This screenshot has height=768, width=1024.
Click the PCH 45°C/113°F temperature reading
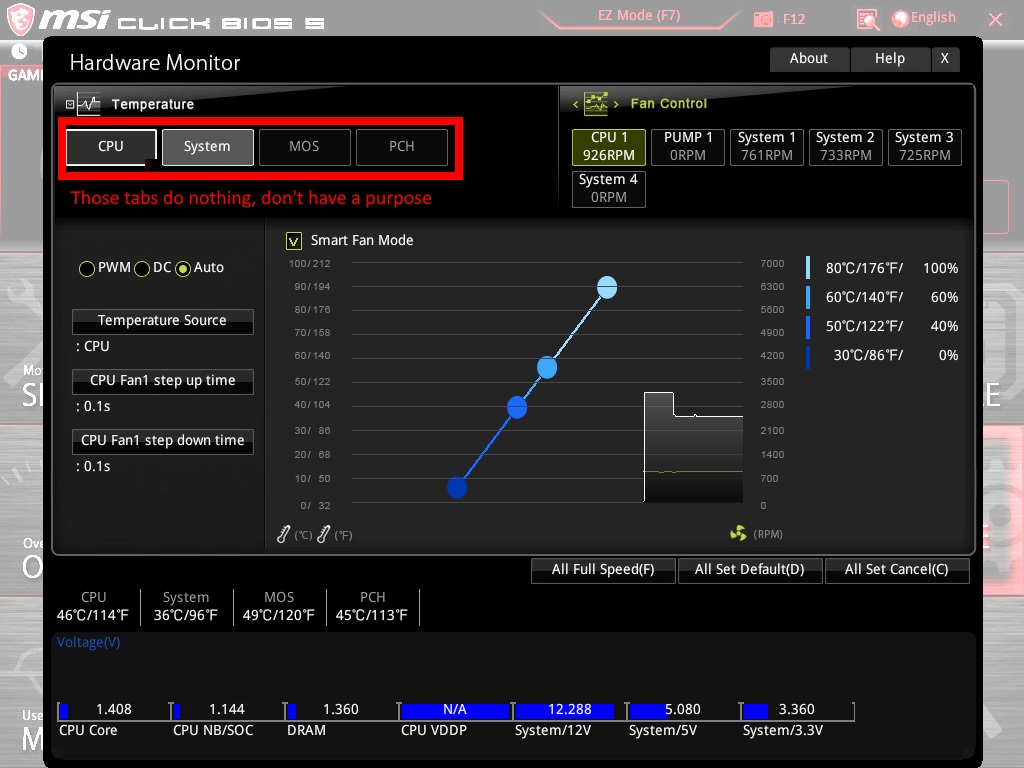(x=372, y=607)
